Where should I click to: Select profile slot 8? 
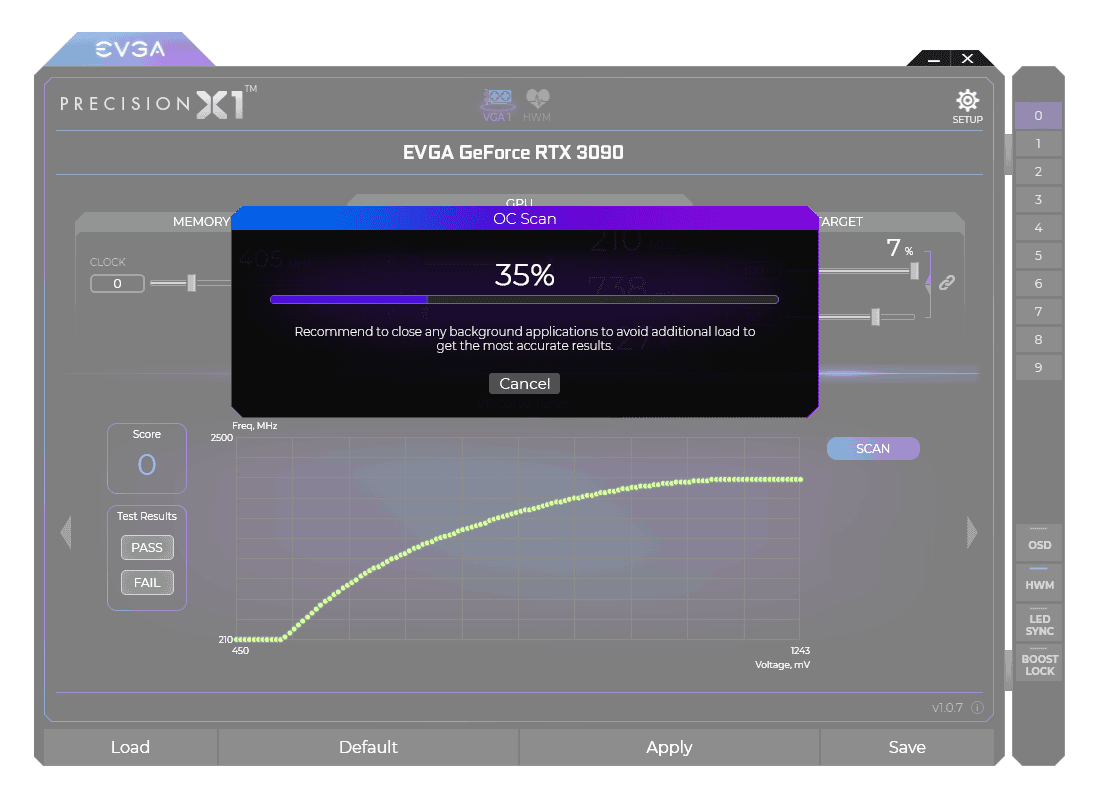[x=1038, y=340]
